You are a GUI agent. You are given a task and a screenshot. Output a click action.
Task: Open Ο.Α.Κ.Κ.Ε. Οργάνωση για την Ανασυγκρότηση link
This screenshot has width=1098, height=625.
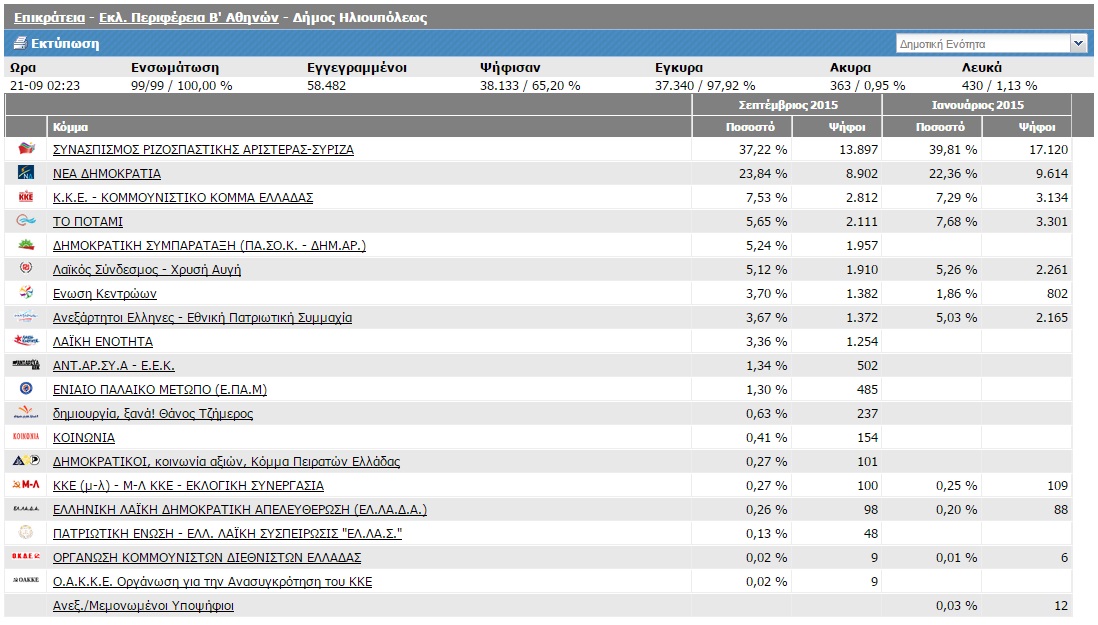212,582
